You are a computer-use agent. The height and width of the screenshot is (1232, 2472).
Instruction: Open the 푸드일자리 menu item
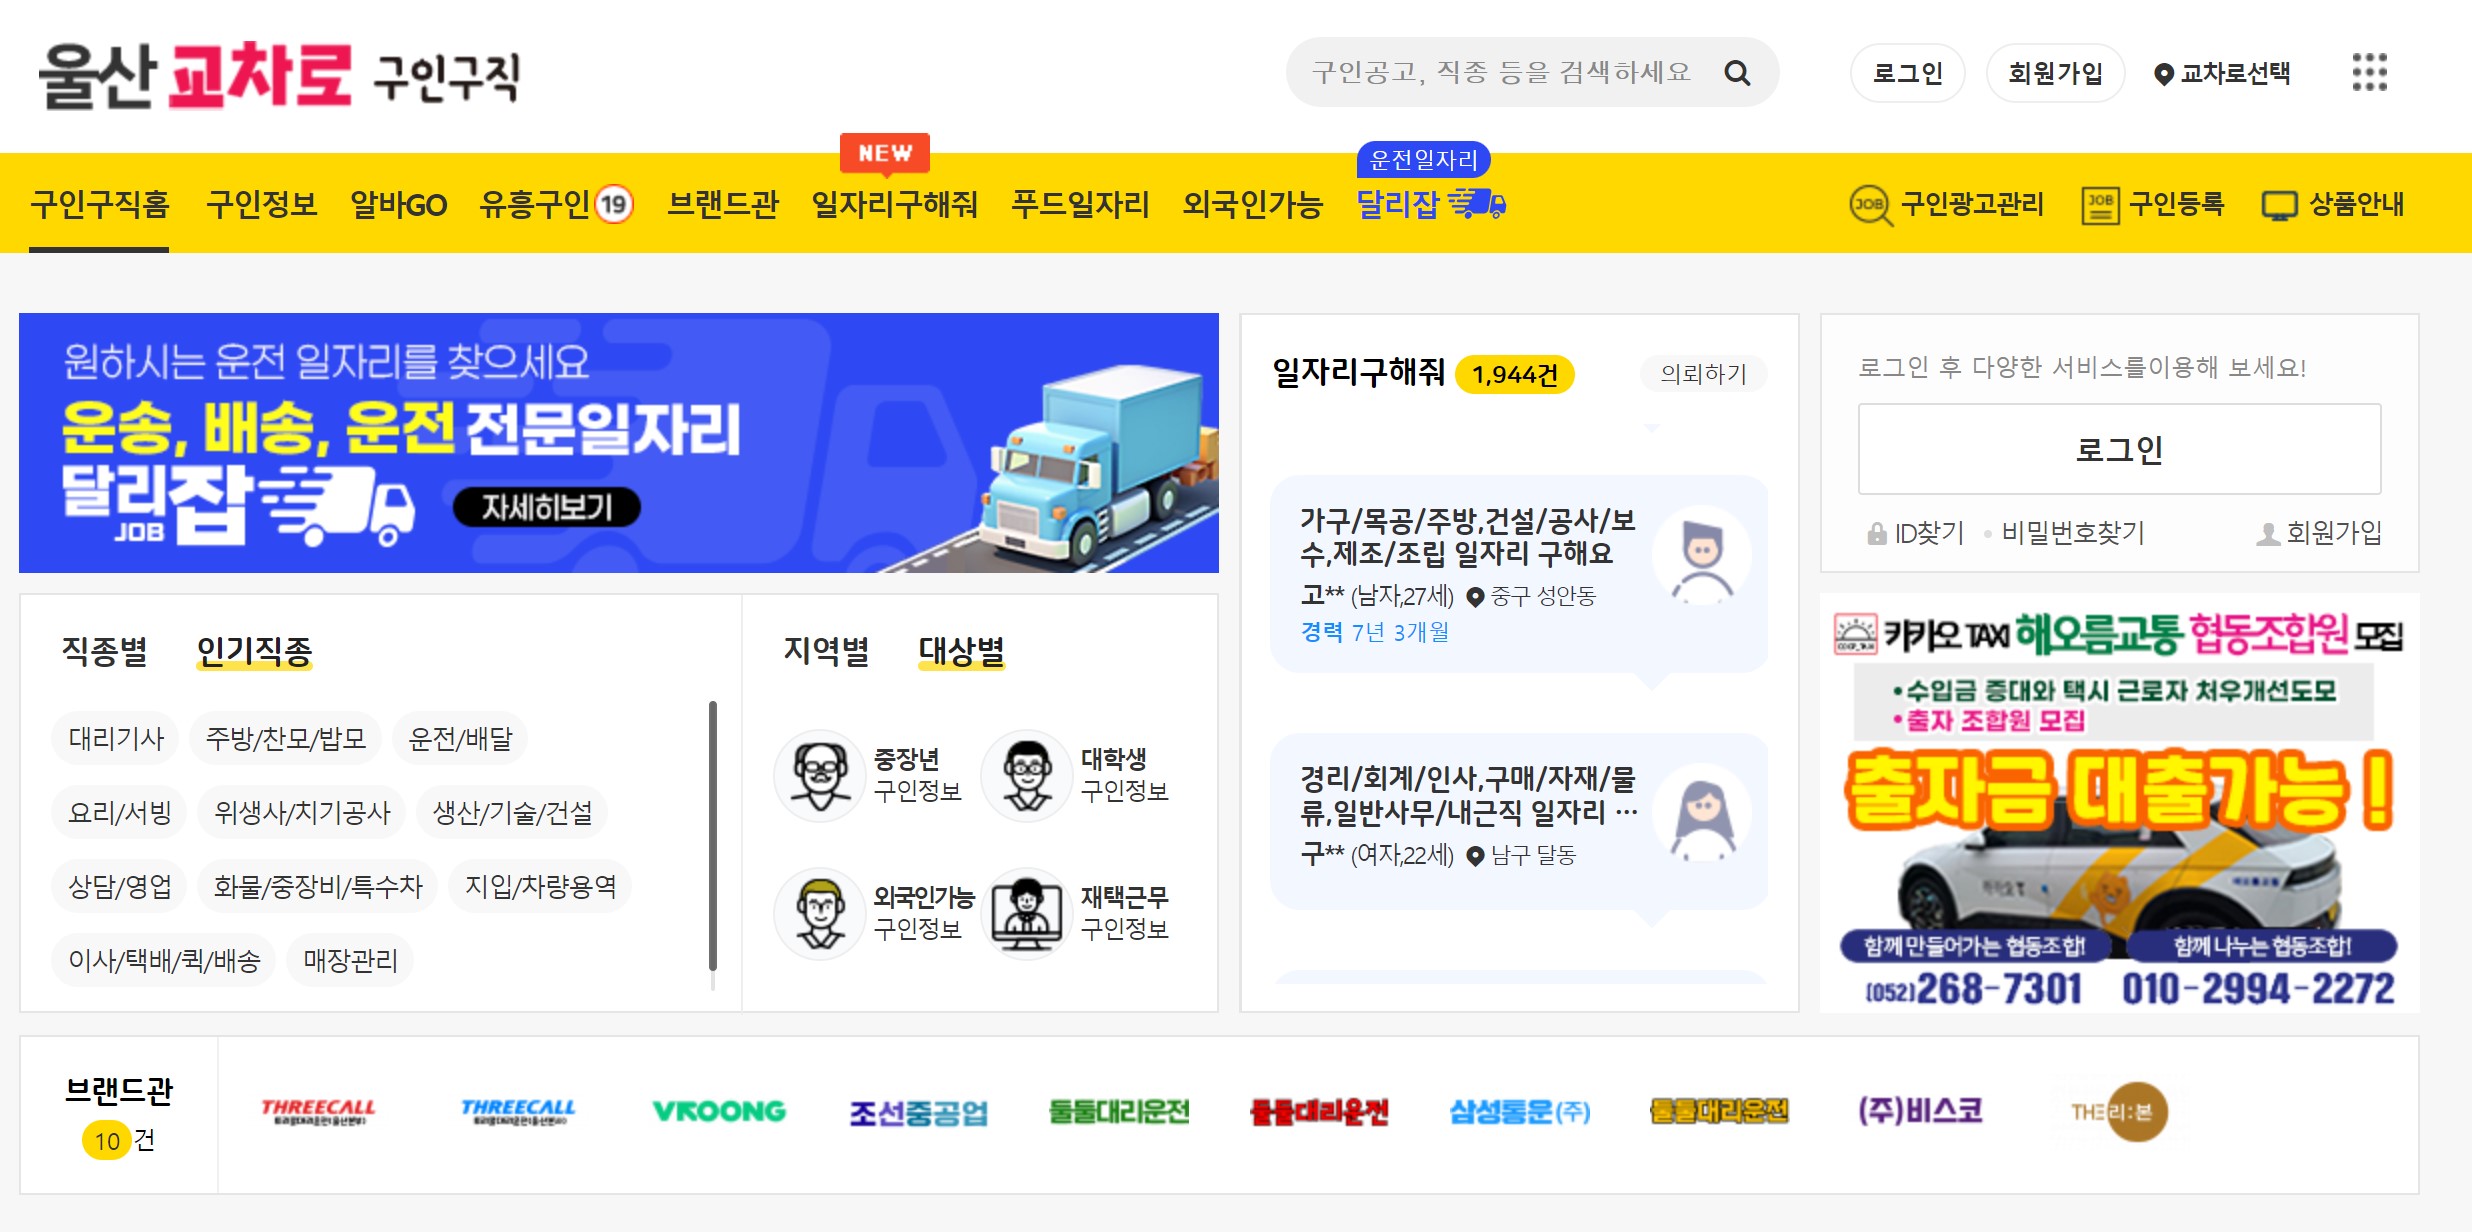tap(1080, 205)
